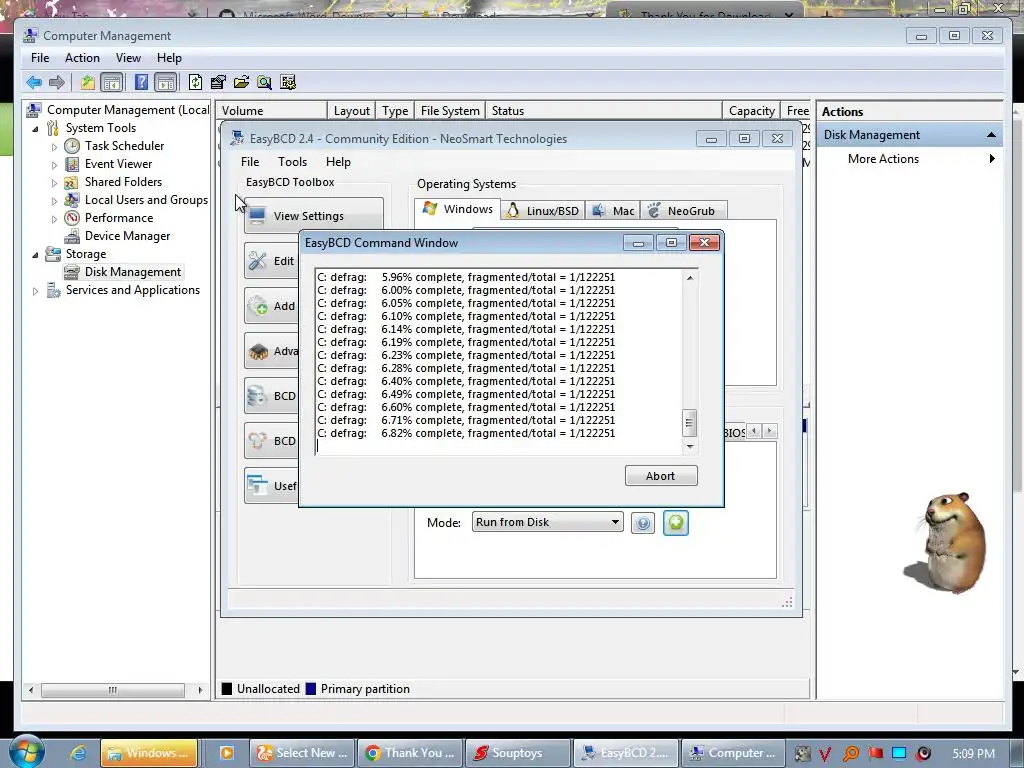Click the magnifier search toolbar icon
Image resolution: width=1024 pixels, height=768 pixels.
pyautogui.click(x=264, y=82)
